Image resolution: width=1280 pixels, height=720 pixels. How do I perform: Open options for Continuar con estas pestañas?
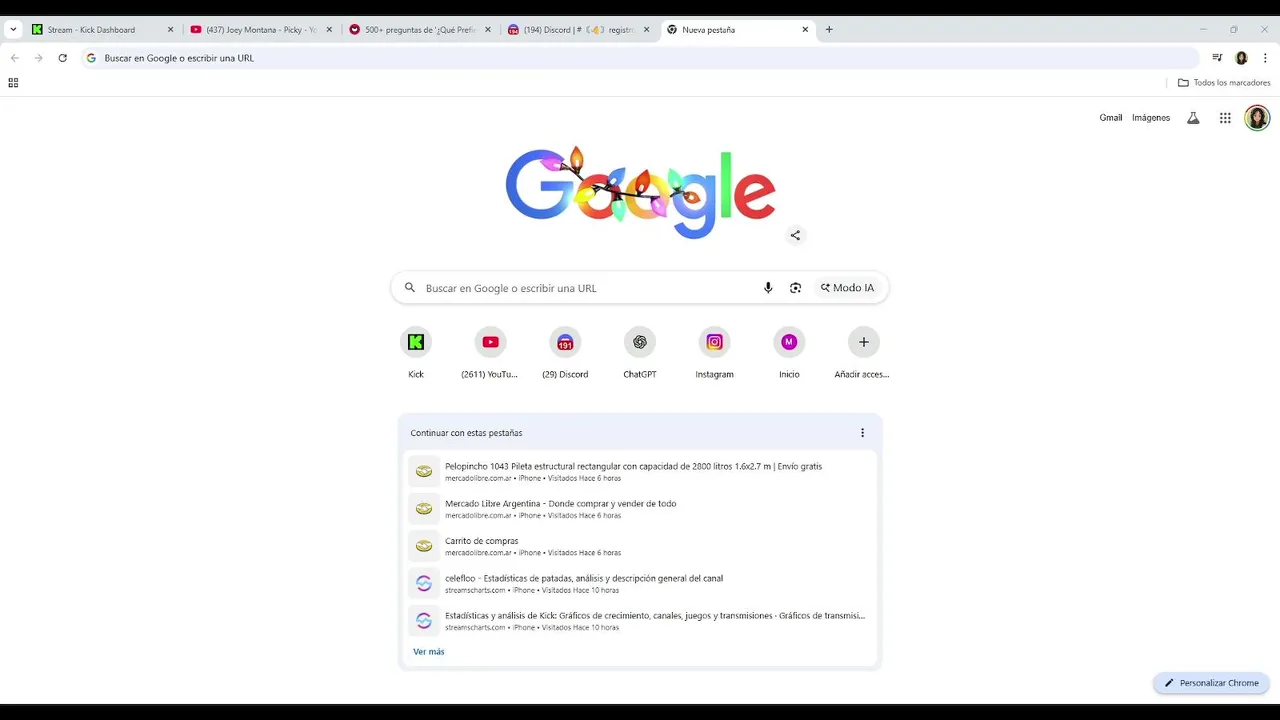862,433
